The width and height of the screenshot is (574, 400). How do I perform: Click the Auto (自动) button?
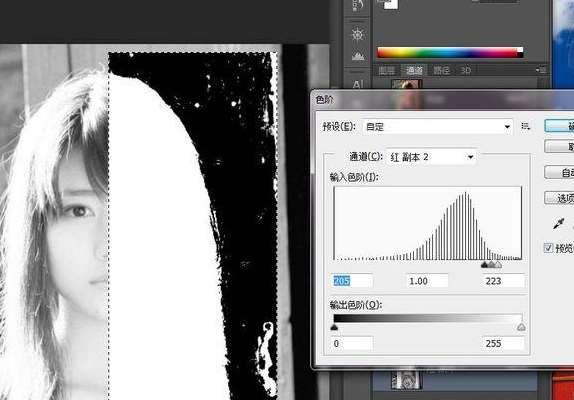559,172
